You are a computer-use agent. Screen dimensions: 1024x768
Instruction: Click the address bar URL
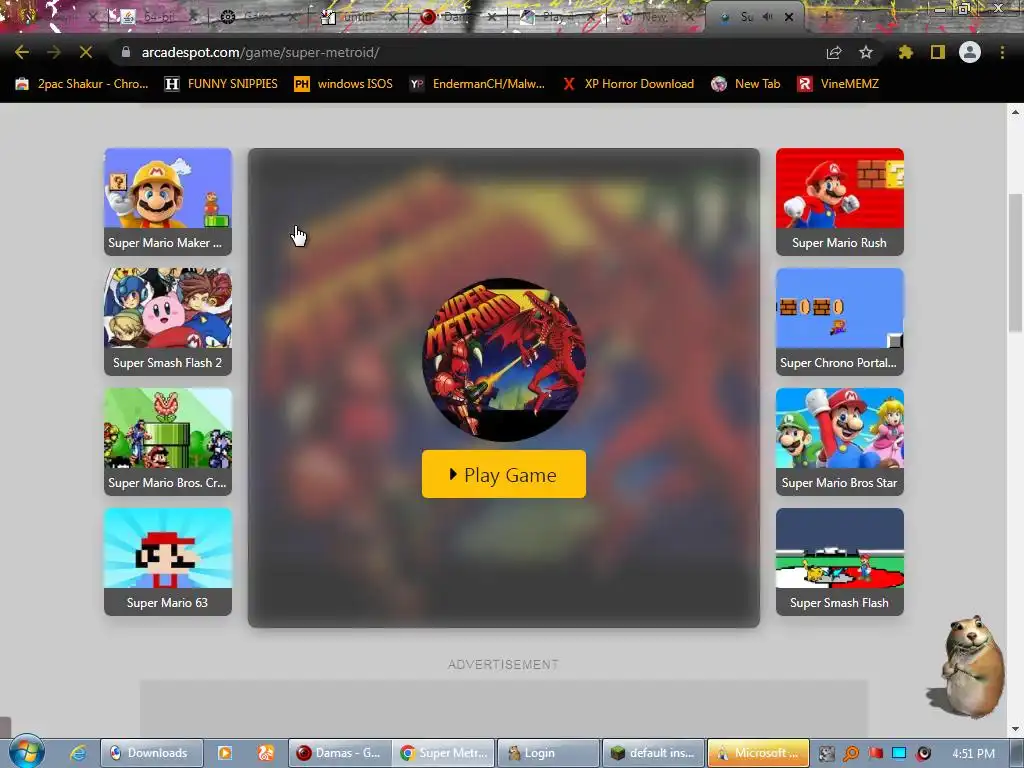(x=260, y=52)
